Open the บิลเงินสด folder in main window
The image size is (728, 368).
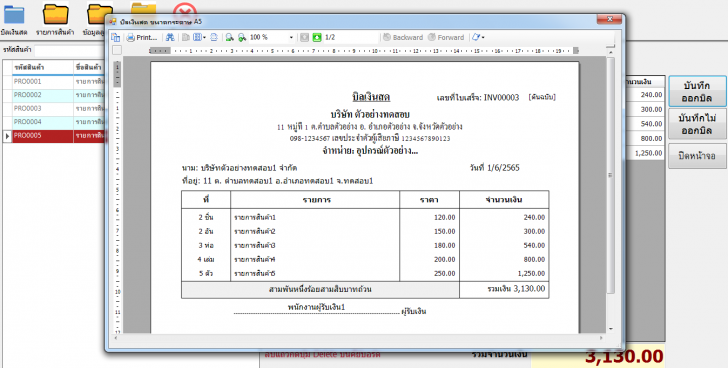pos(14,19)
